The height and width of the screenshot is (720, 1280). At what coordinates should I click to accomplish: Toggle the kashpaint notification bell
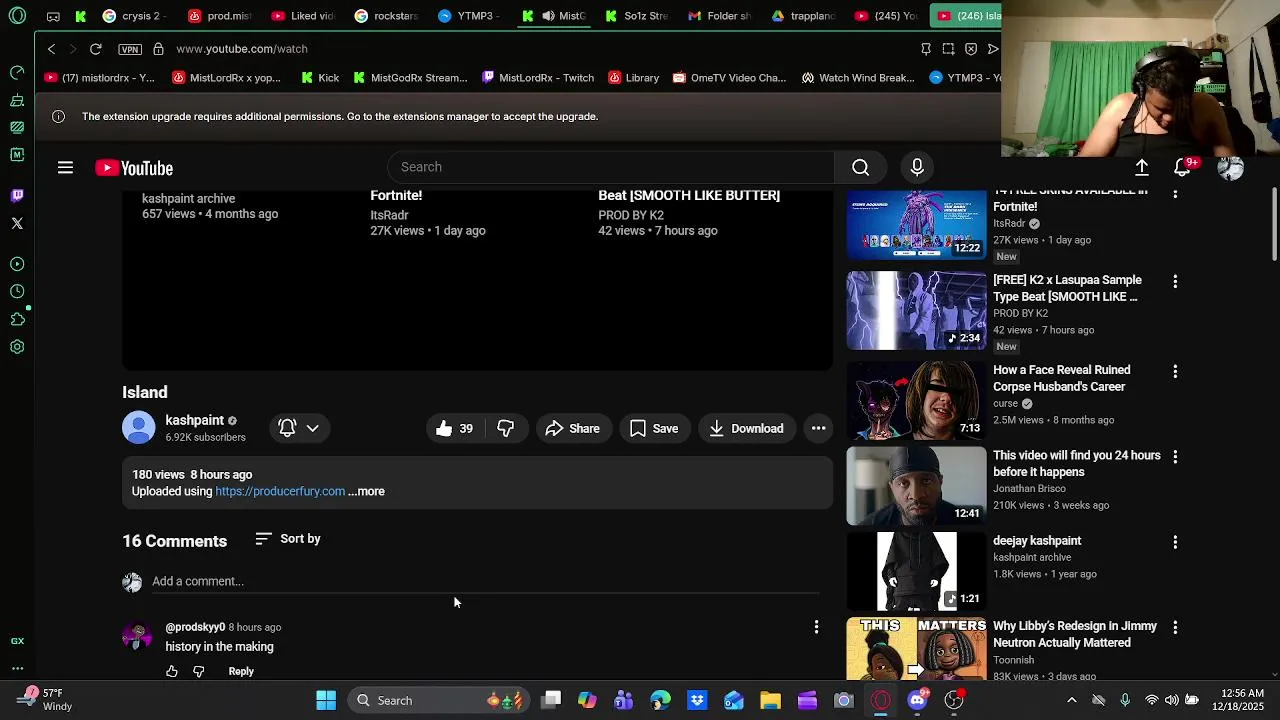pyautogui.click(x=287, y=428)
